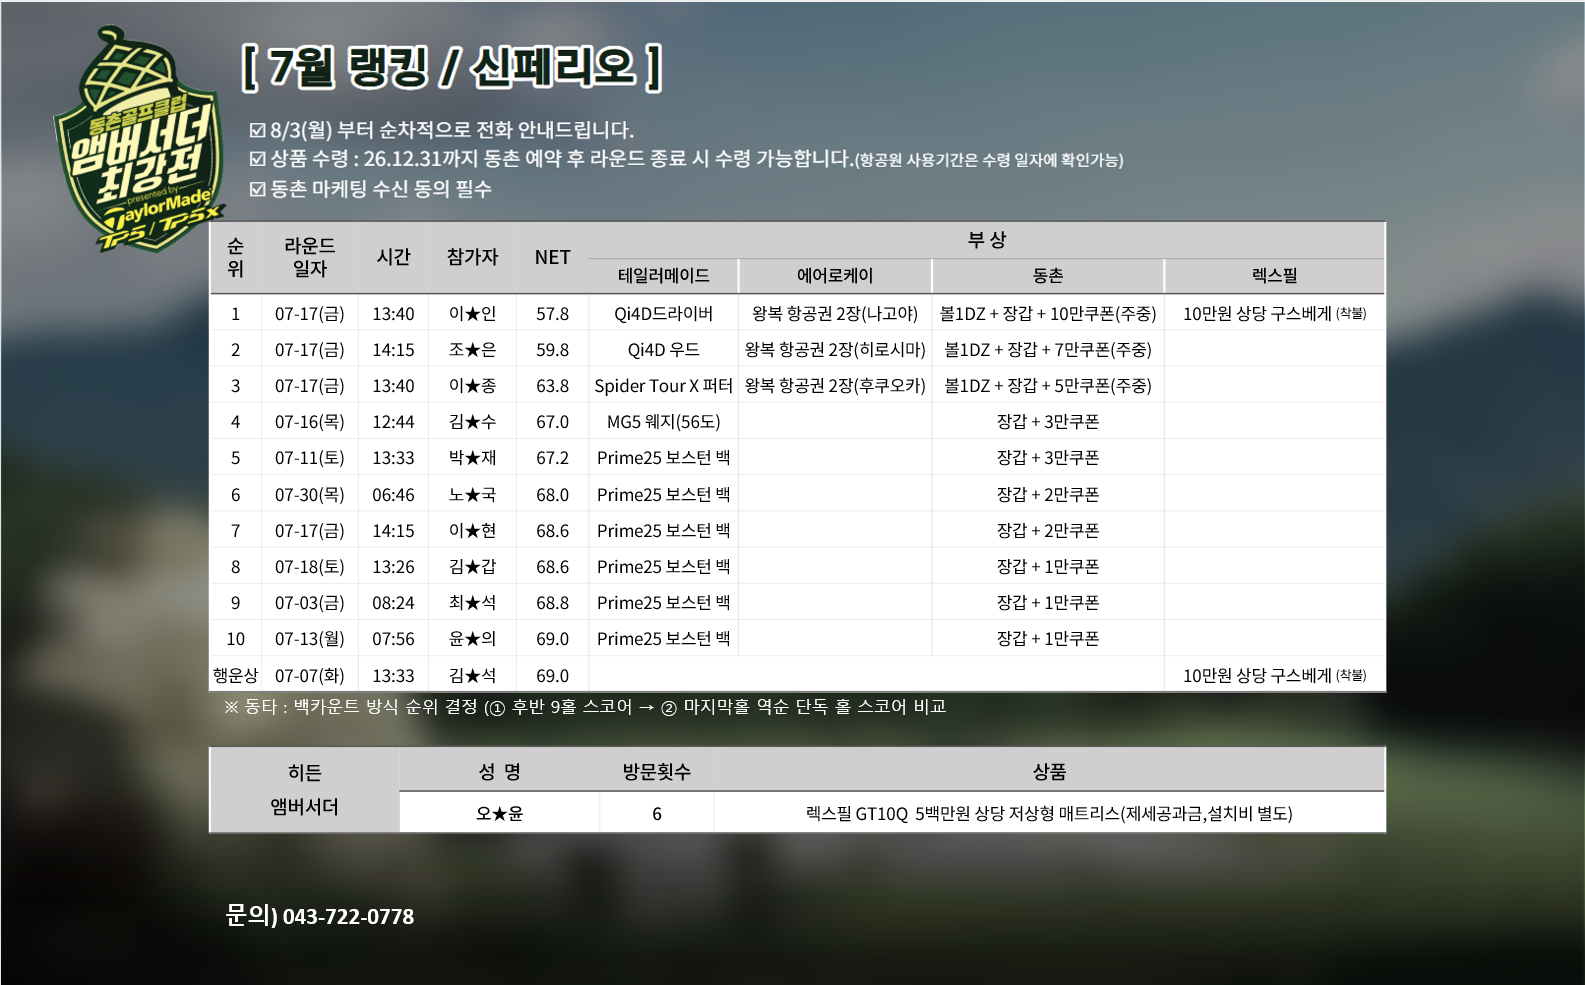The image size is (1585, 985).
Task: Select participant name '이★현'
Action: 472,531
